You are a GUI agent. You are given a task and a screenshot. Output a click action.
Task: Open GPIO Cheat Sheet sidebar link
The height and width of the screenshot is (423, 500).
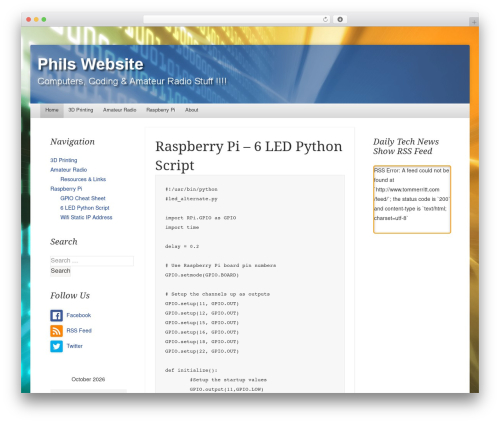[x=83, y=198]
